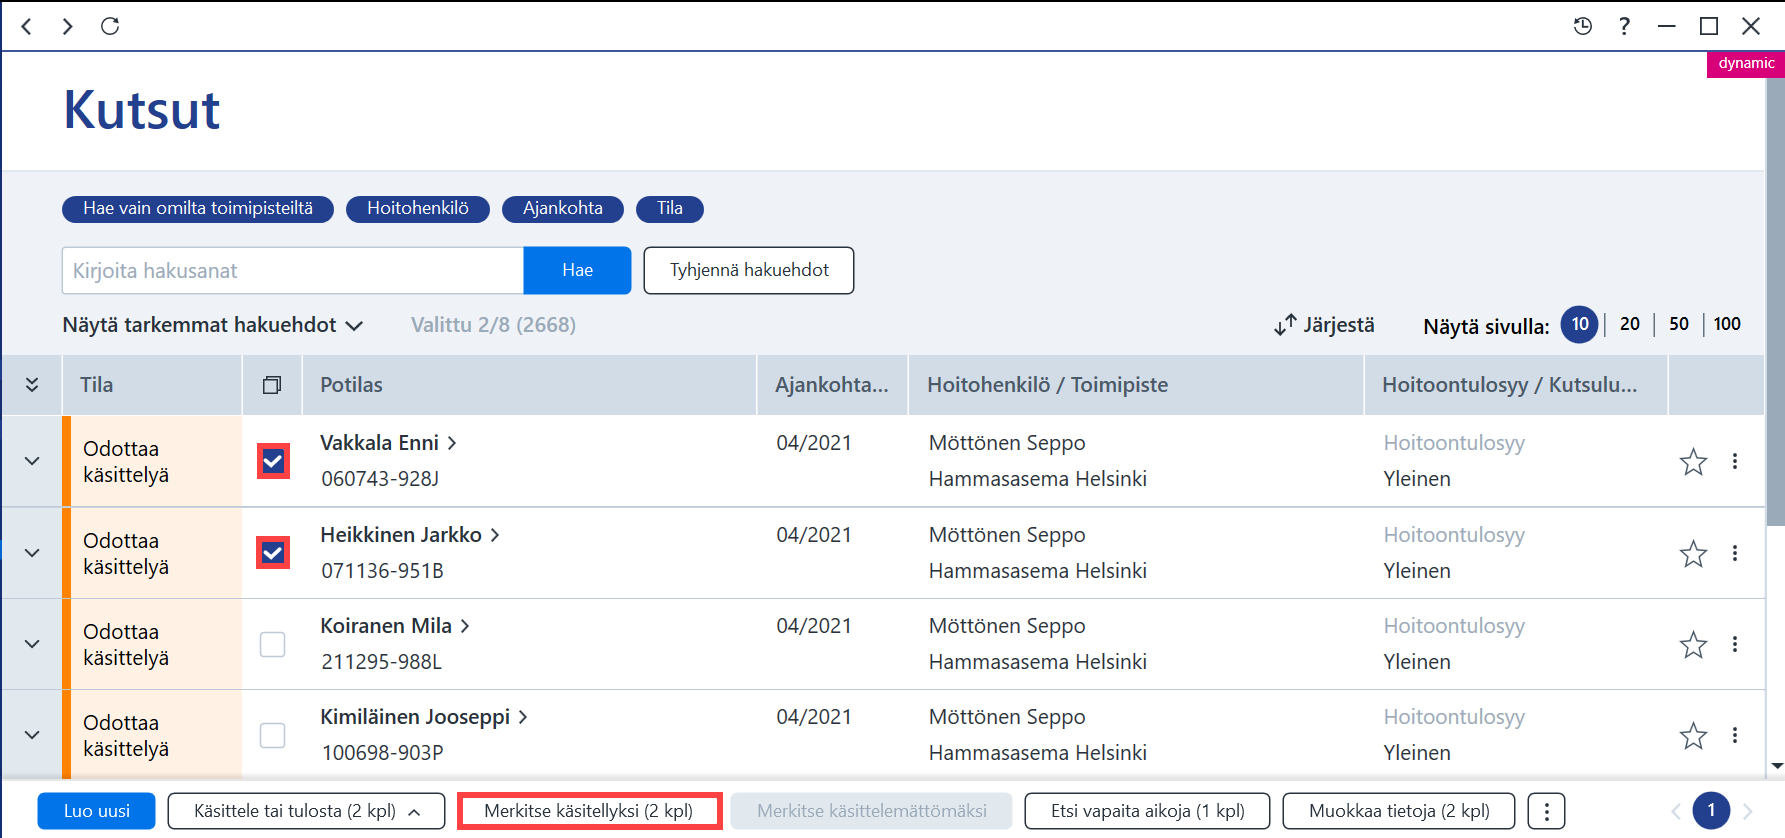This screenshot has height=838, width=1785.
Task: Uncheck Vakkala Enni checkbox
Action: click(x=273, y=461)
